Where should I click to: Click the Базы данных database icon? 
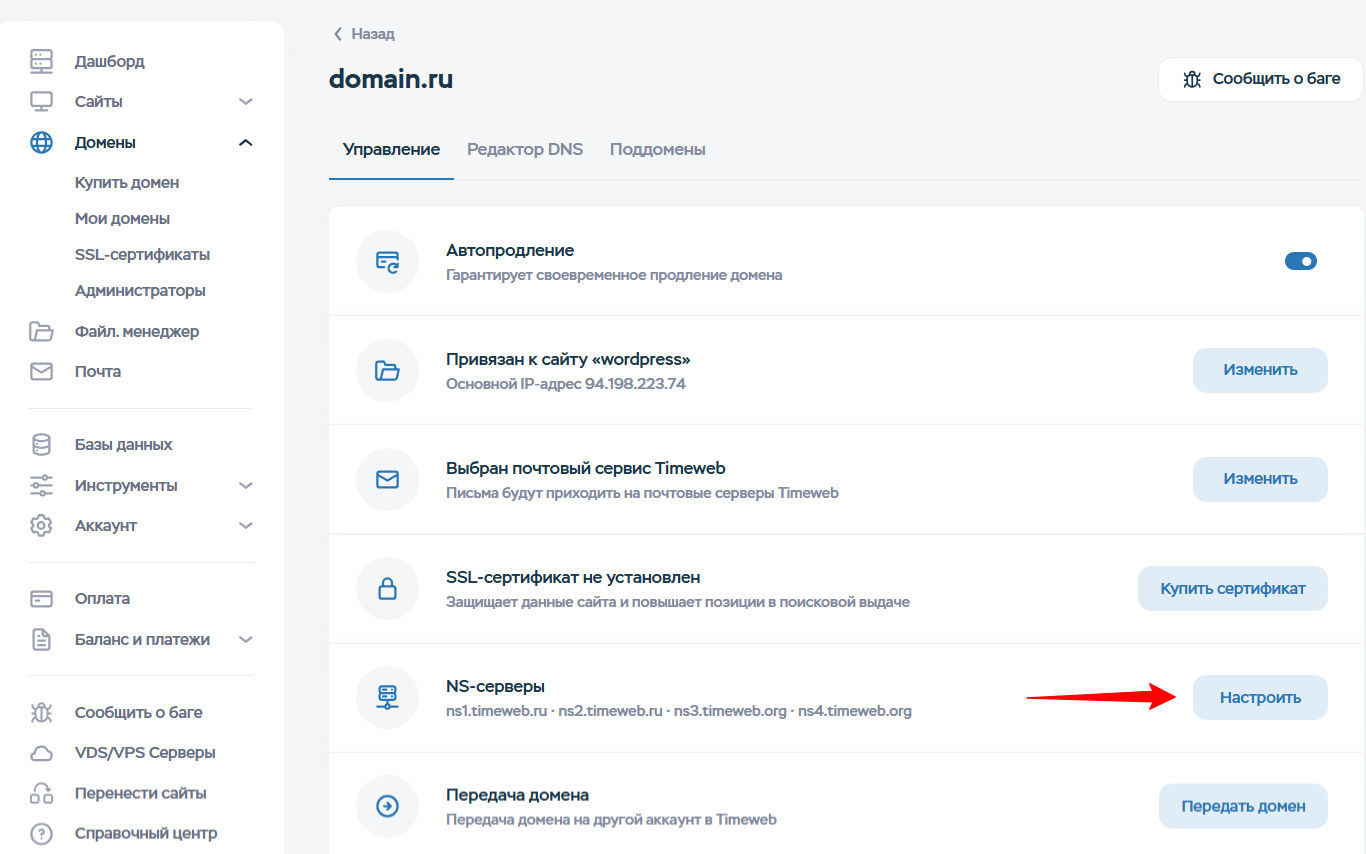click(x=41, y=445)
